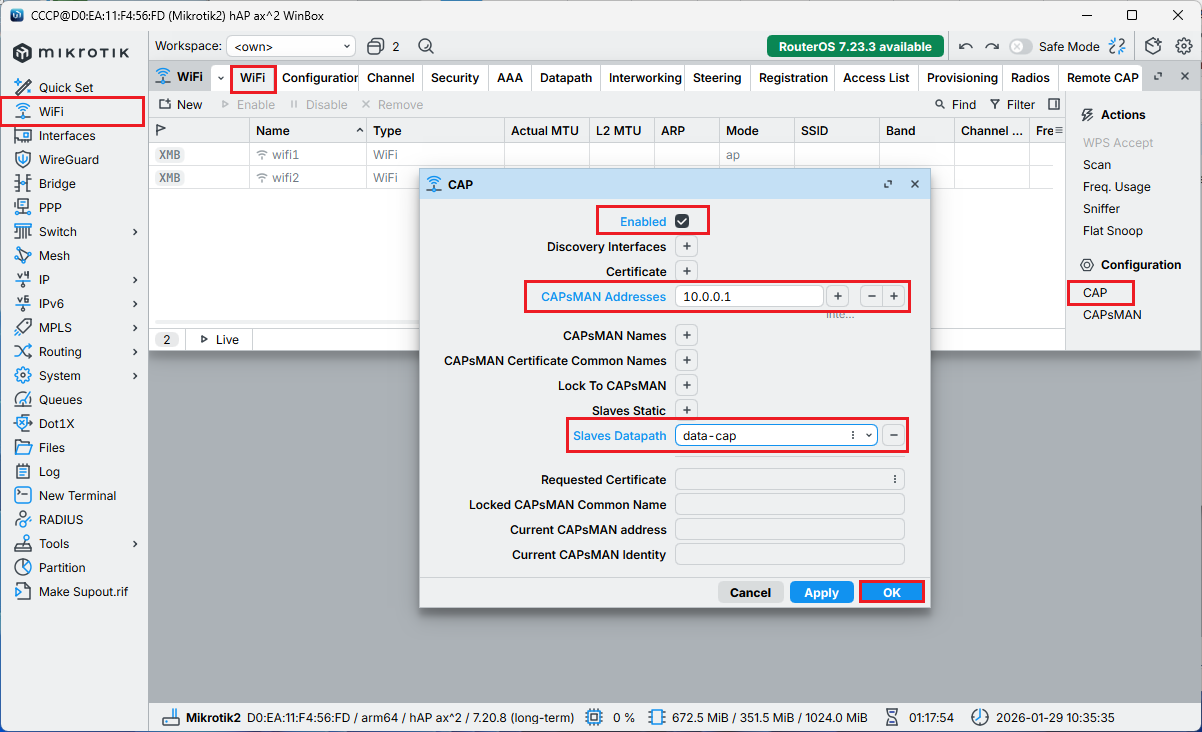Viewport: 1202px width, 732px height.
Task: Switch to the Security tab
Action: point(455,77)
